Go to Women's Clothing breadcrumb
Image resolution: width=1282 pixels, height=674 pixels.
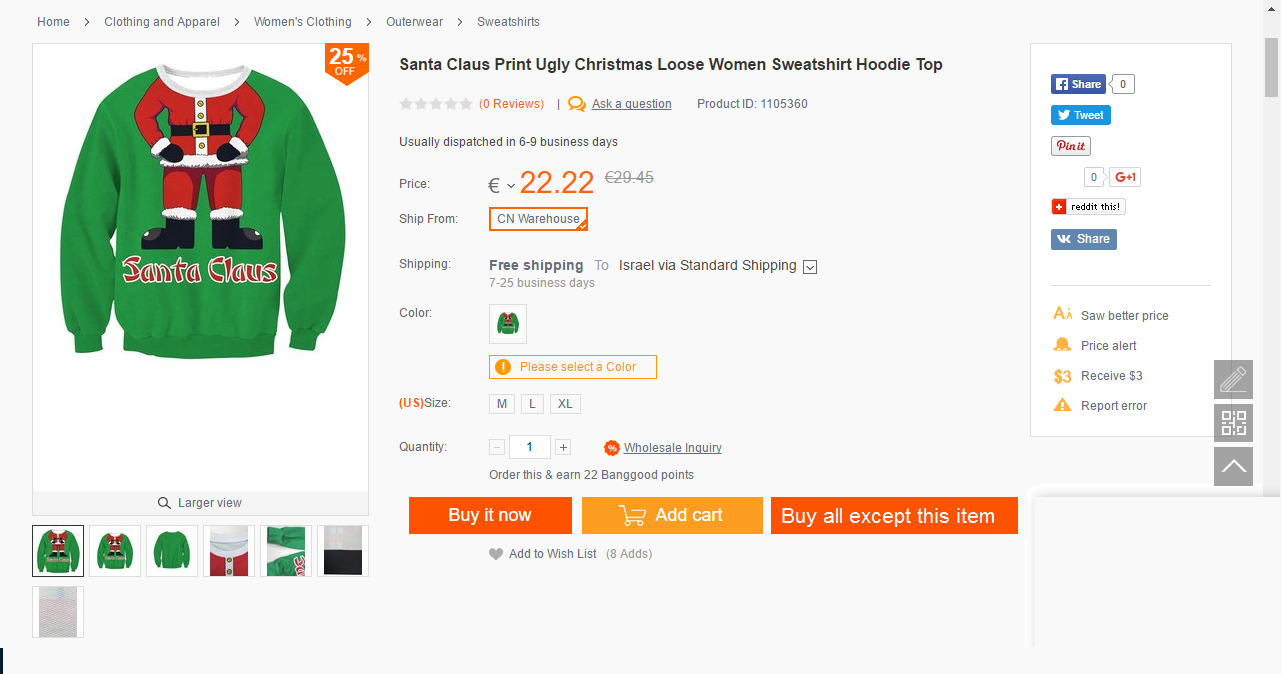point(302,22)
